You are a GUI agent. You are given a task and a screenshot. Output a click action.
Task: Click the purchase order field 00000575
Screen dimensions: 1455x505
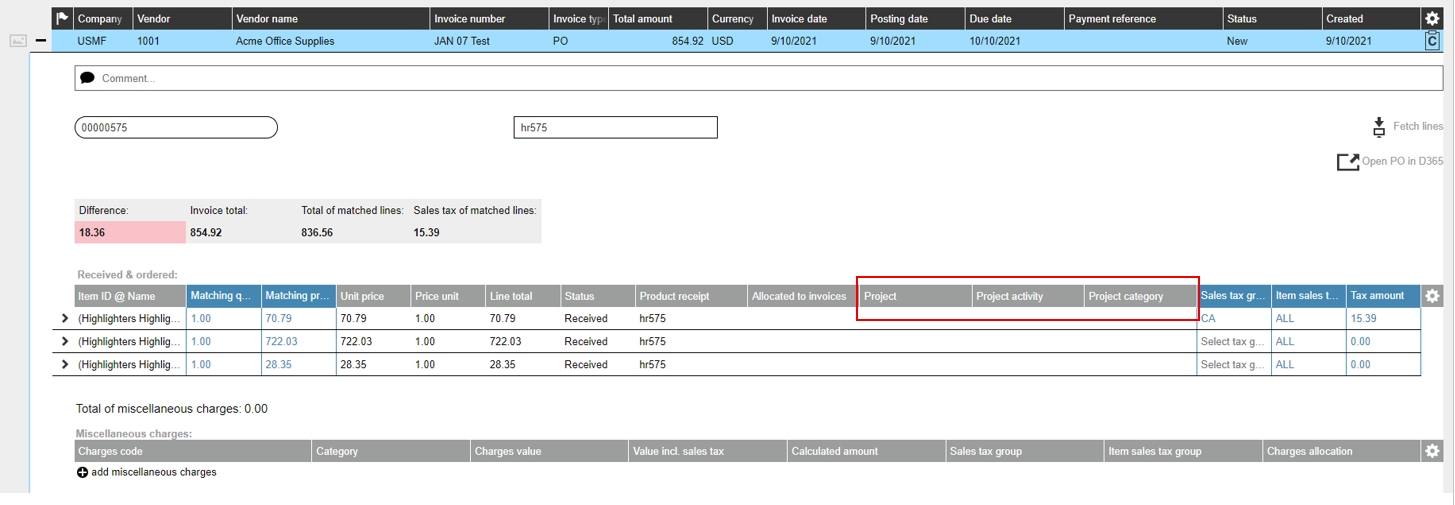click(x=176, y=127)
